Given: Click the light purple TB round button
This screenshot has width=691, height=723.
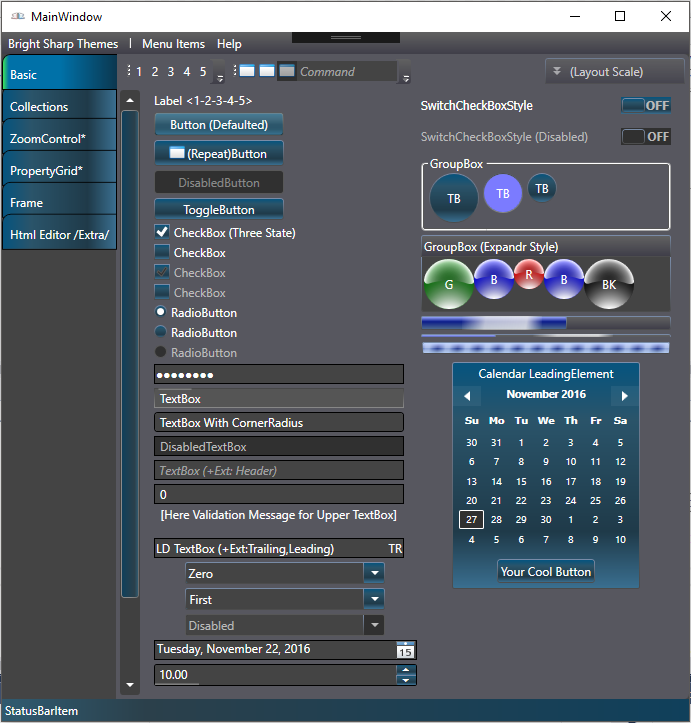Looking at the screenshot, I should [x=503, y=193].
